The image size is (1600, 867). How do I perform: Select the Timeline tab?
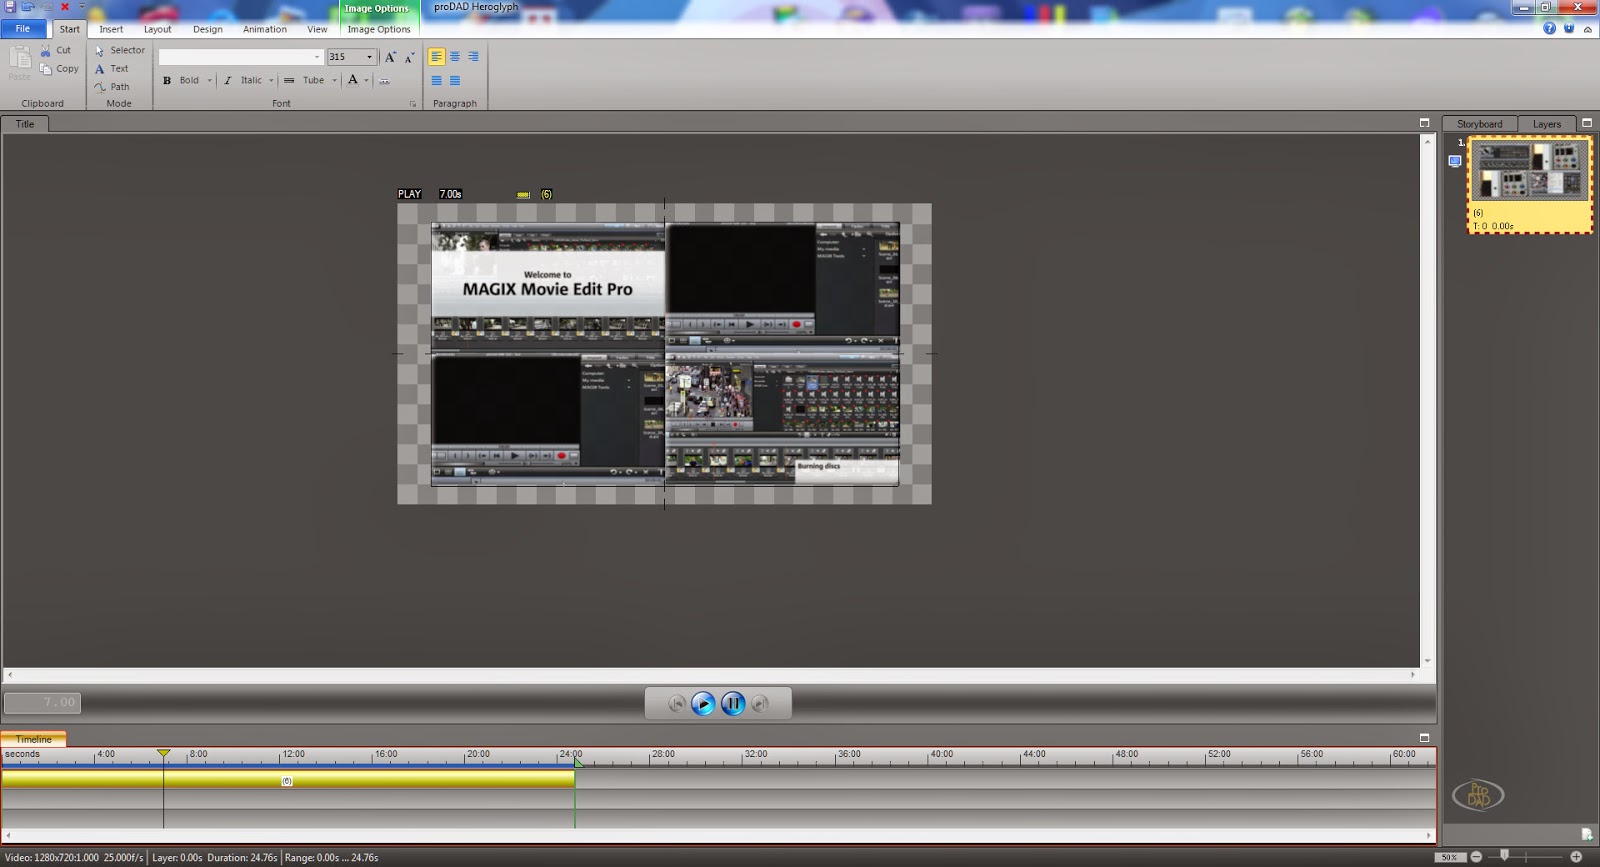point(34,739)
